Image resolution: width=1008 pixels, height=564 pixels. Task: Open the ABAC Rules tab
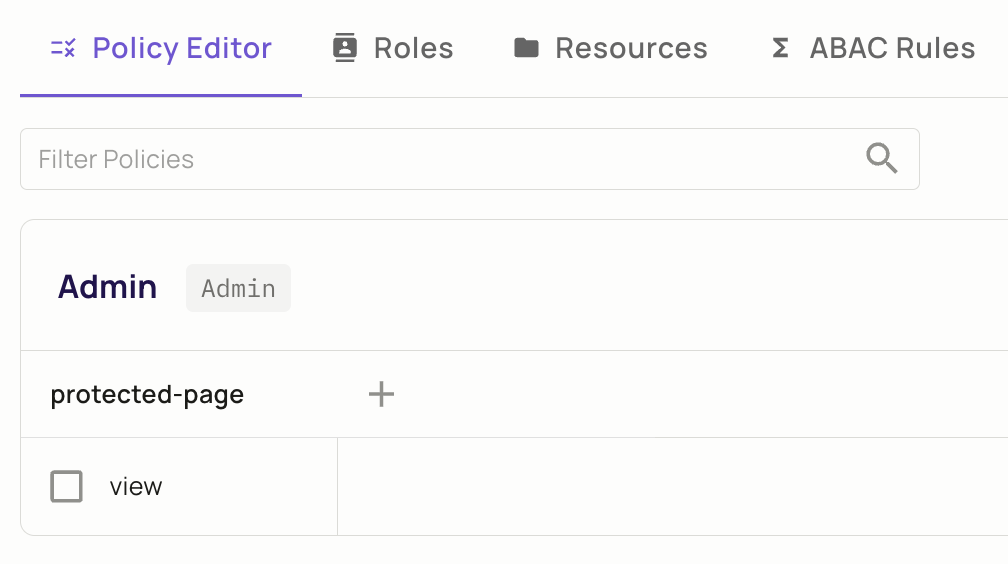click(892, 48)
